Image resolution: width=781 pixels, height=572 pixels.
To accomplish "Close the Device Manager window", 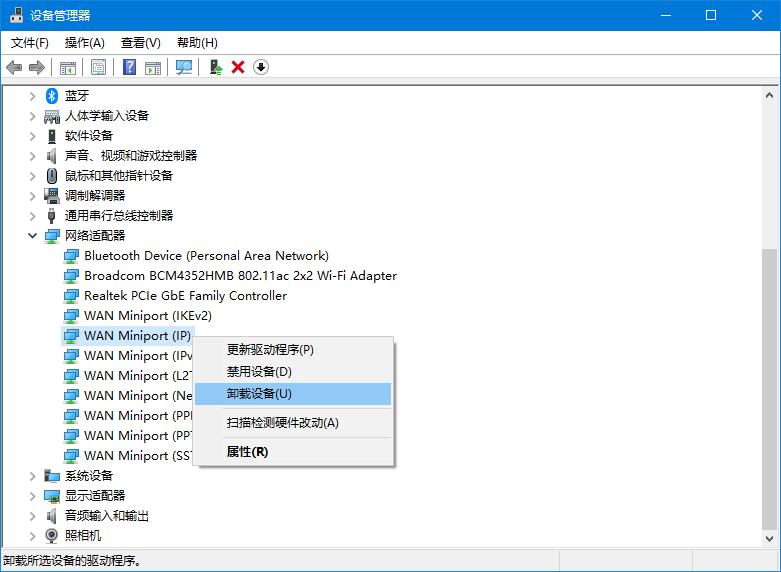I will pyautogui.click(x=757, y=15).
